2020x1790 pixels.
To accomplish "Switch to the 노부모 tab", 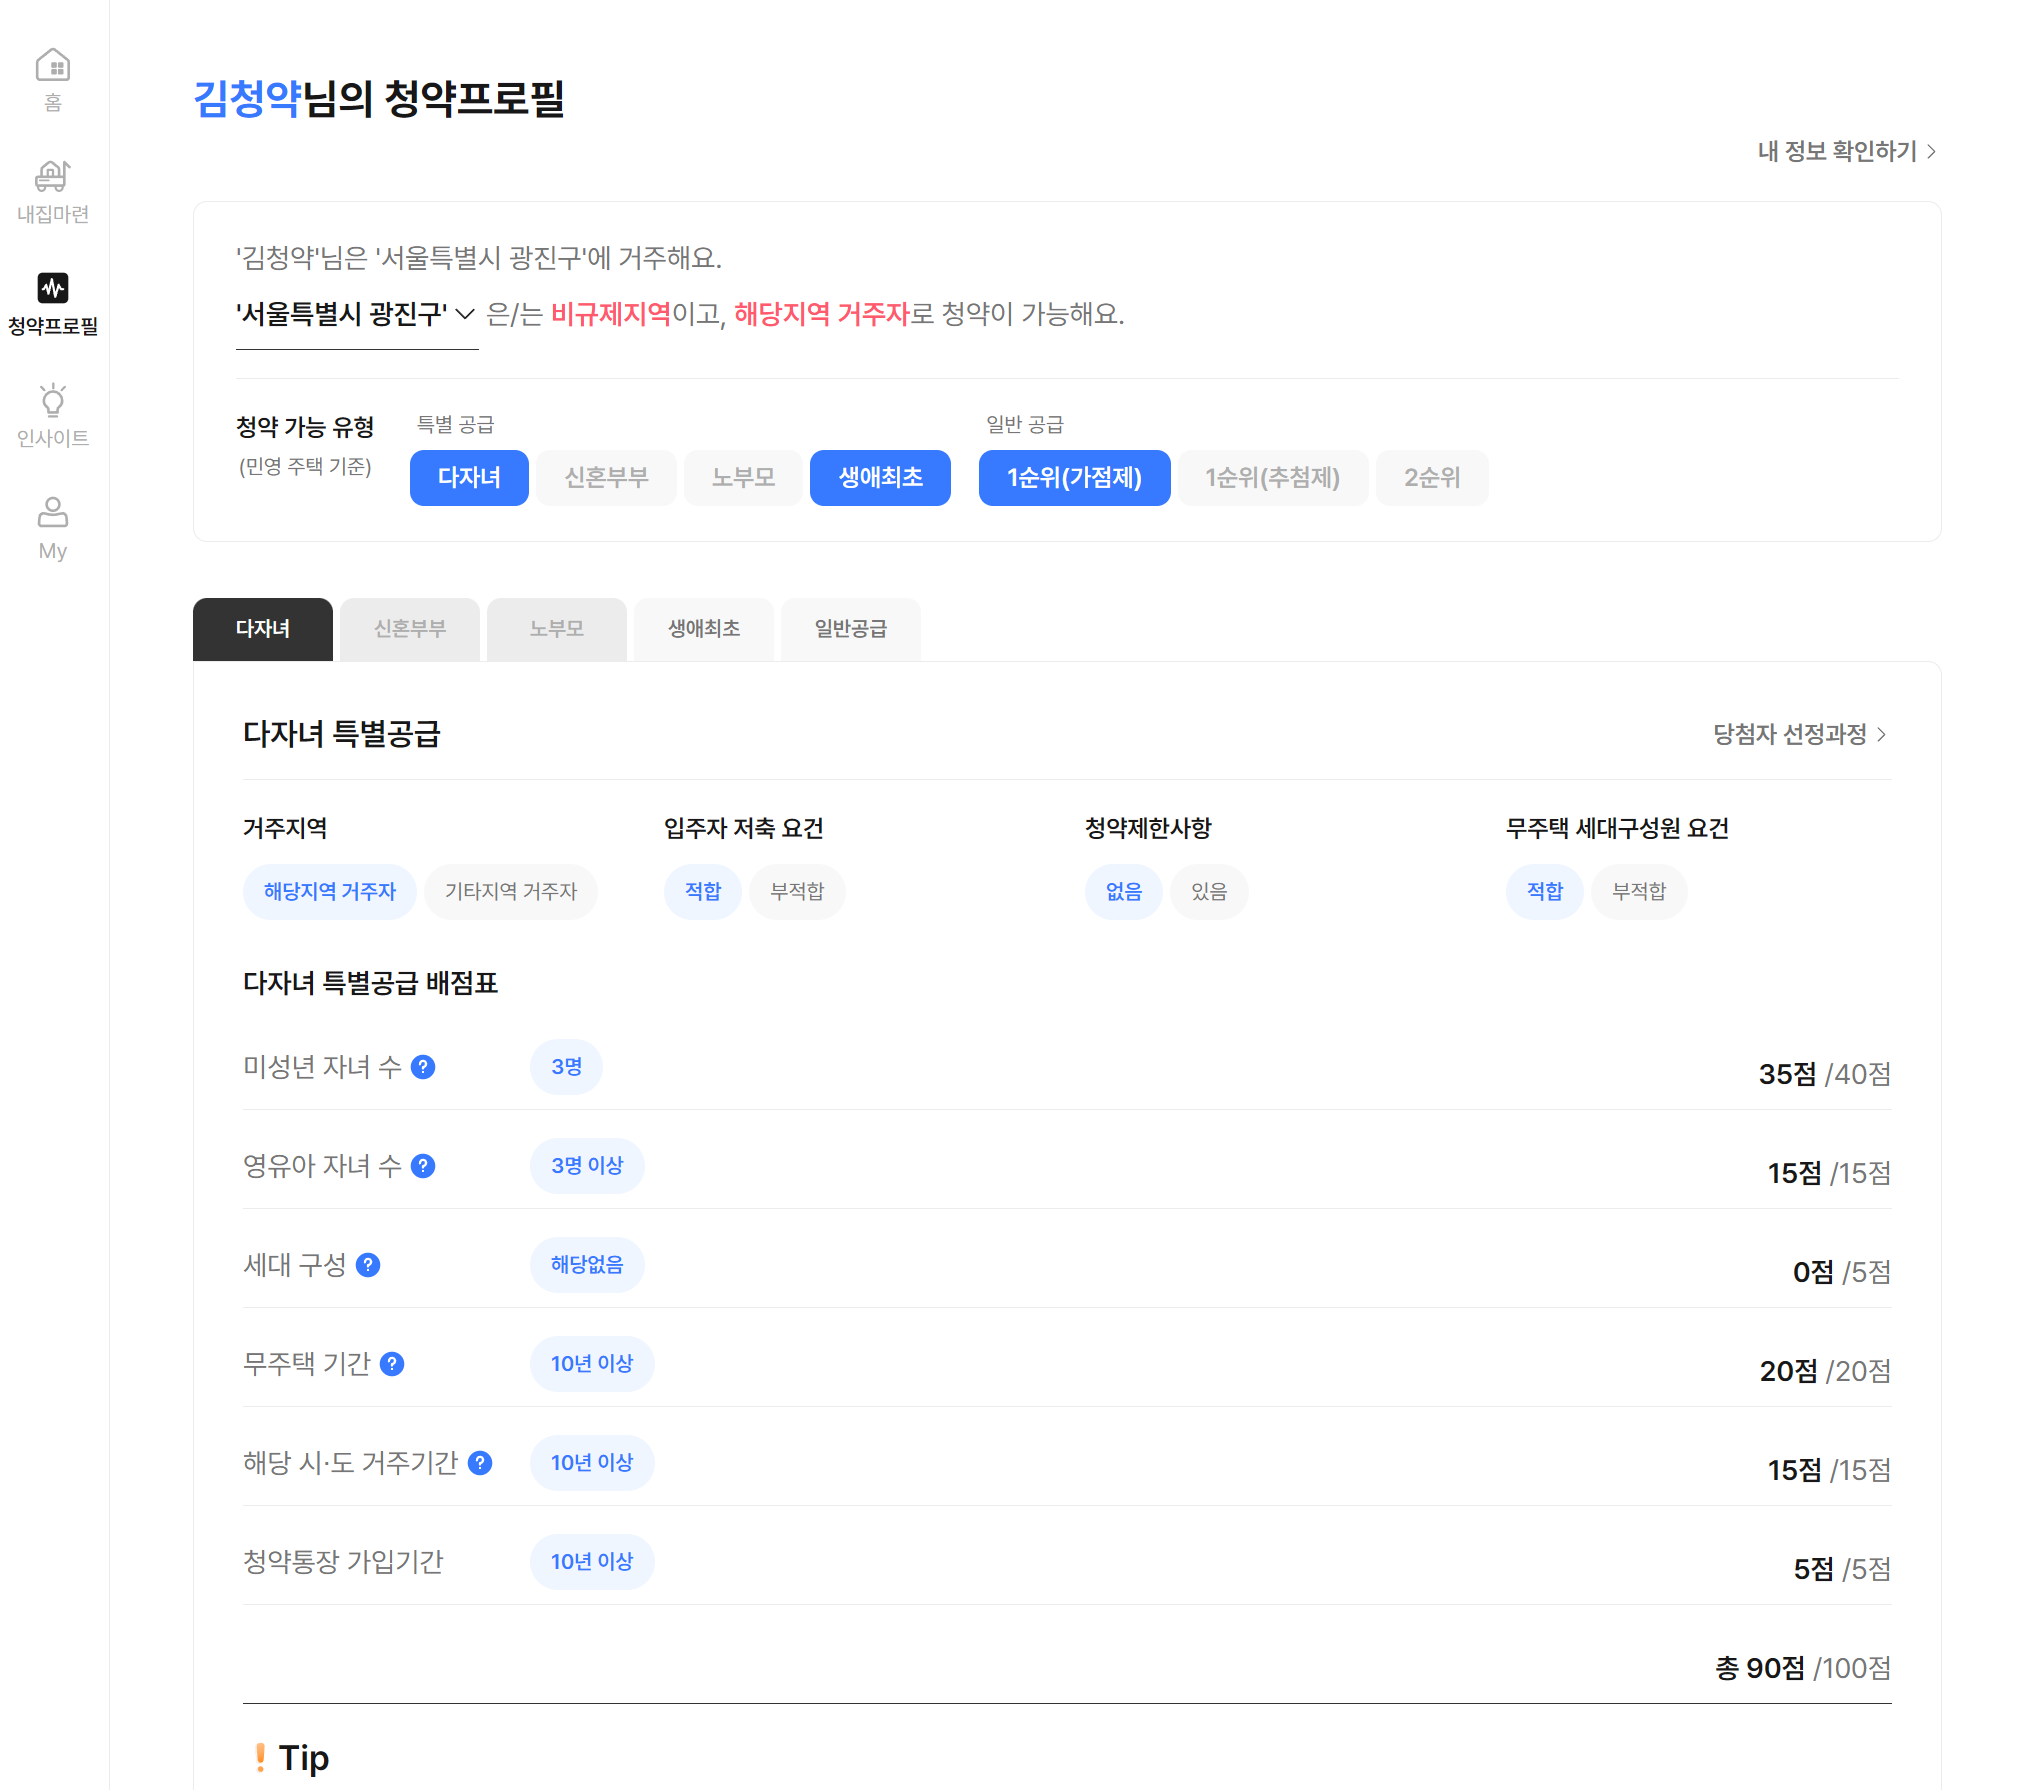I will (557, 629).
